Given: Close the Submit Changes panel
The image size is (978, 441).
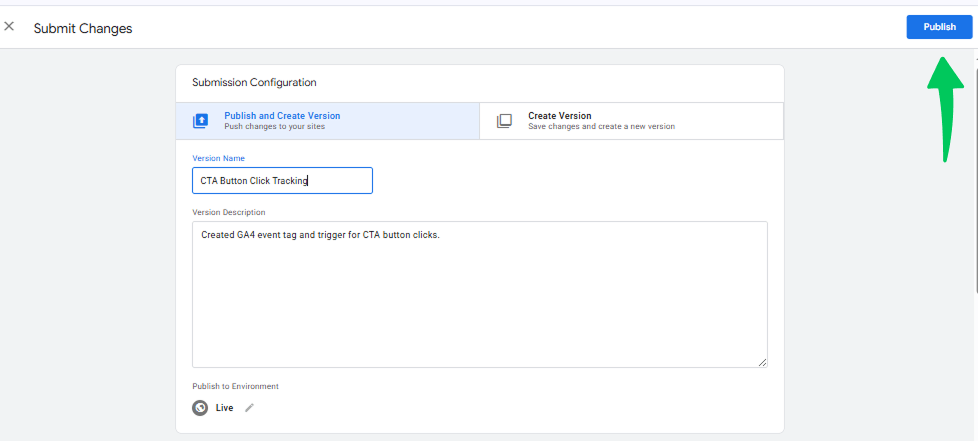Looking at the screenshot, I should [9, 27].
